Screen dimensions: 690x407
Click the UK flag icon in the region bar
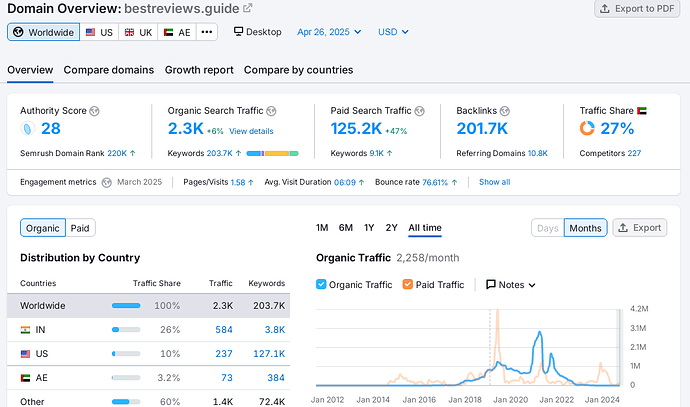point(129,32)
